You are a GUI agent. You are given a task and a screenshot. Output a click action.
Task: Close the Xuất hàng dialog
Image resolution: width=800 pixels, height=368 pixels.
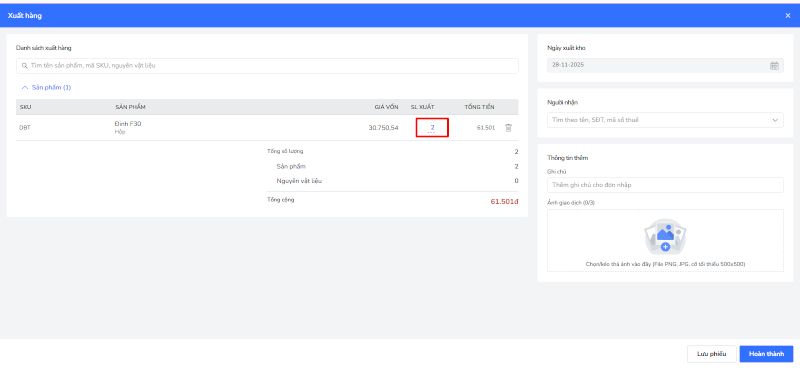tap(788, 16)
